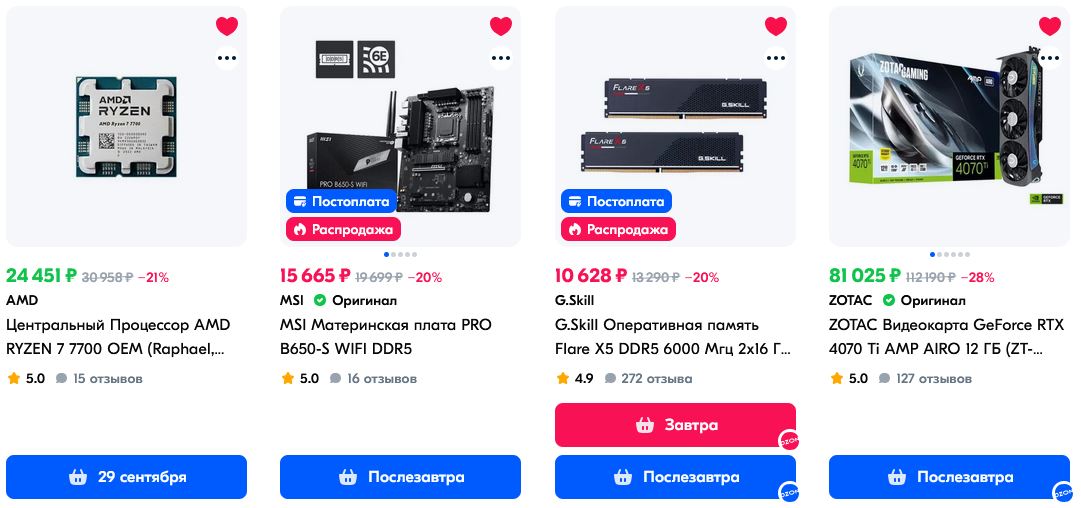Open more options for MSI motherboard
This screenshot has width=1081, height=508.
(501, 58)
